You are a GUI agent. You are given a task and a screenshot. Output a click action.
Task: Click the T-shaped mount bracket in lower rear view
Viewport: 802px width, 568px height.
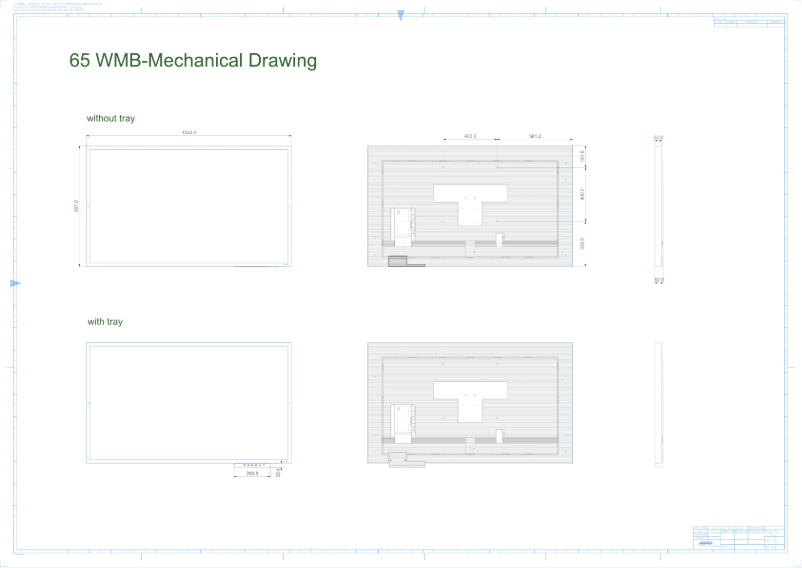[468, 399]
